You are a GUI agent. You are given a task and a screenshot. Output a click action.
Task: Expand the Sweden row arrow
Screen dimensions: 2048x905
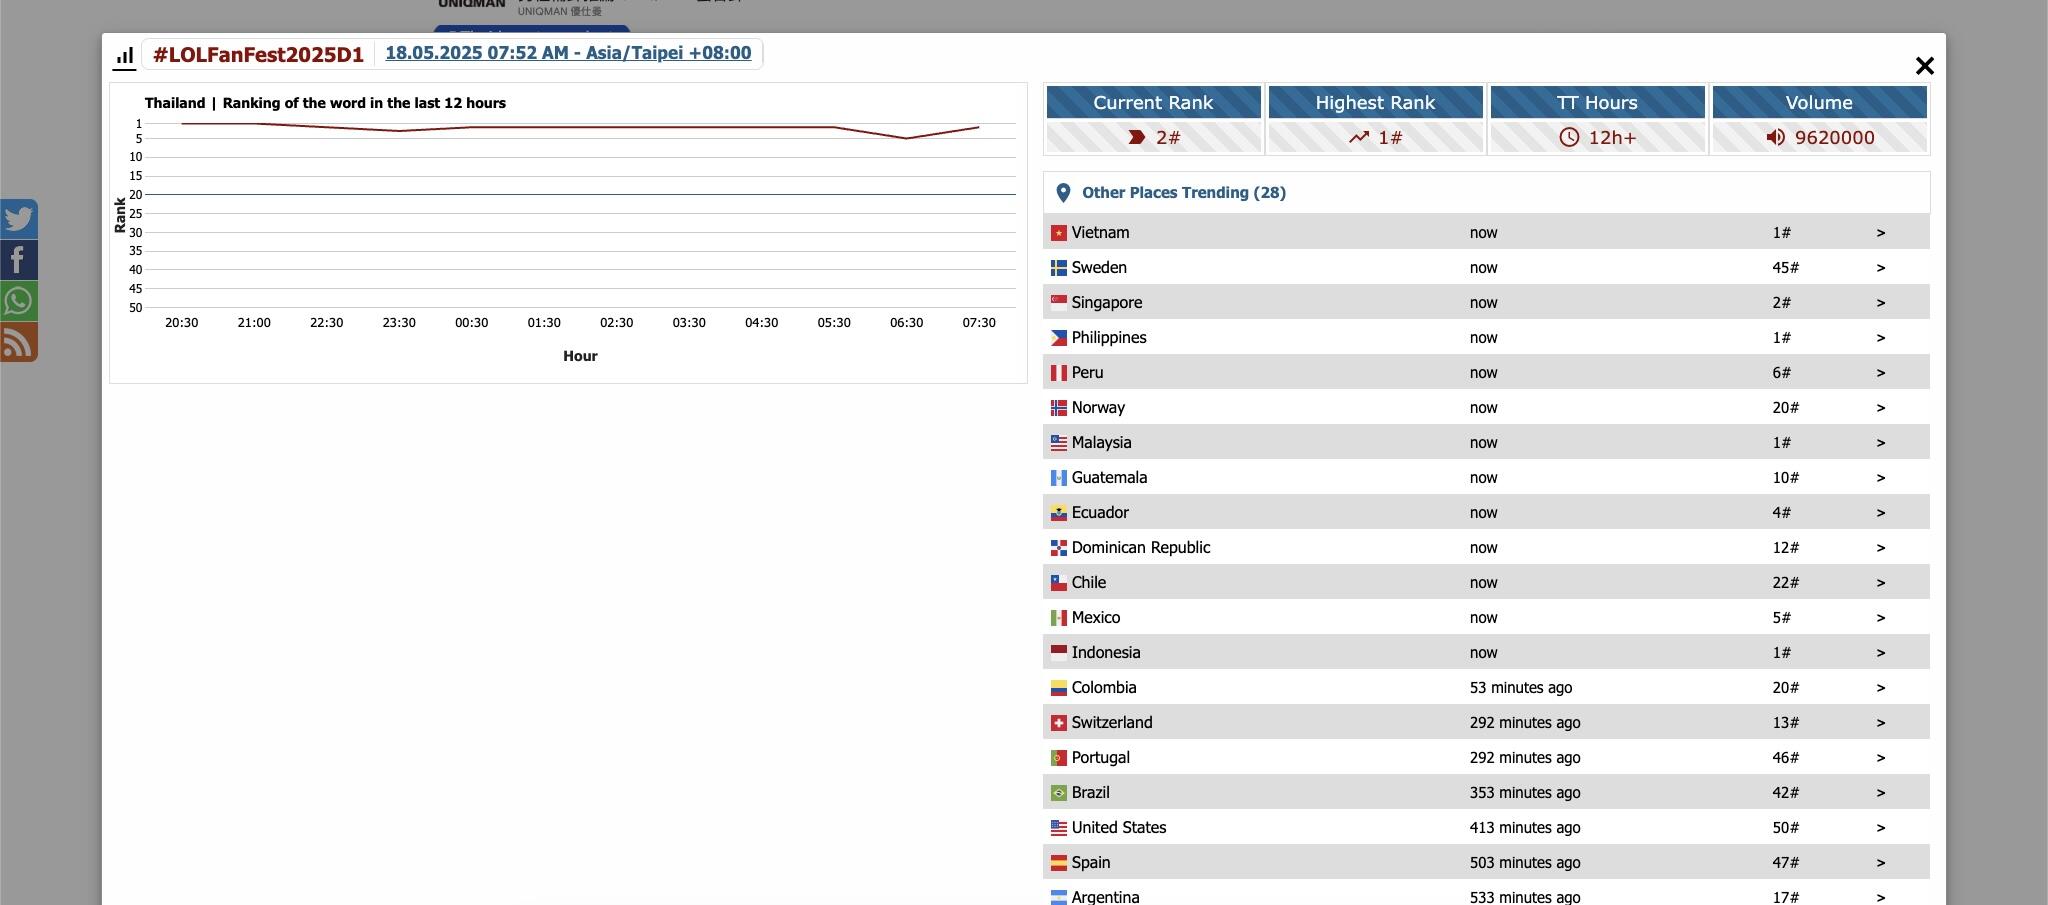coord(1880,268)
